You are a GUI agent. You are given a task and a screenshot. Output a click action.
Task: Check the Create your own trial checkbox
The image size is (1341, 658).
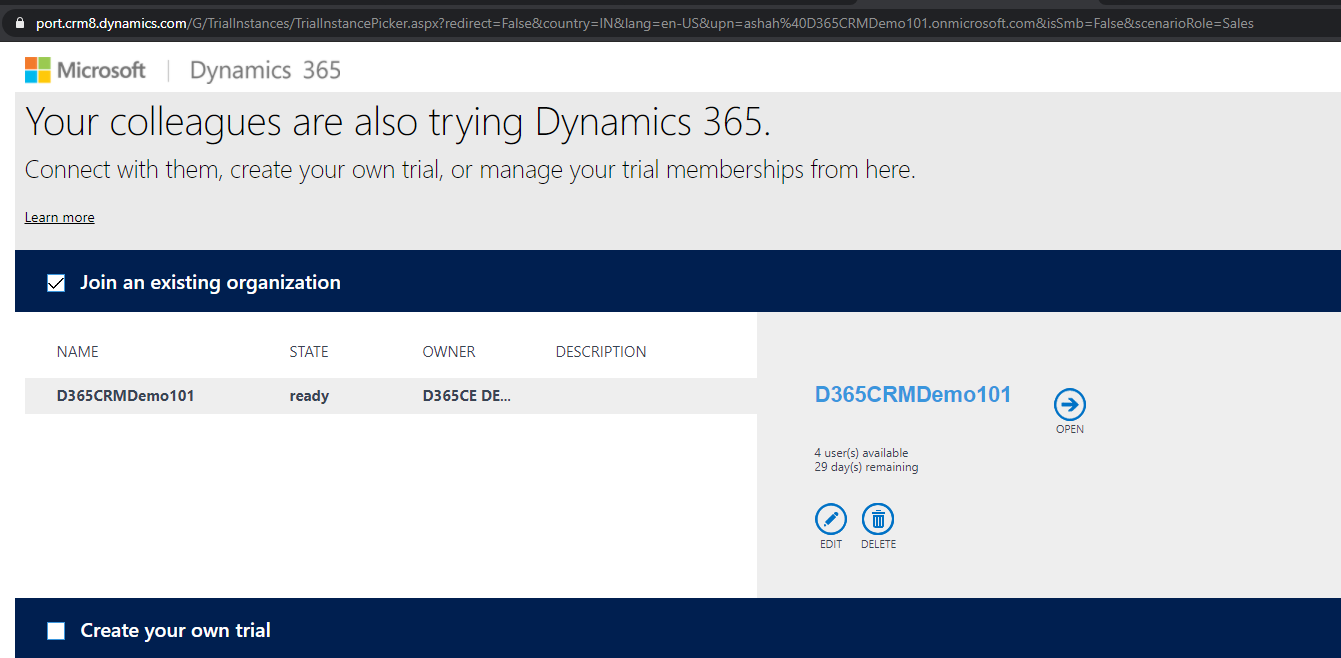pos(56,631)
